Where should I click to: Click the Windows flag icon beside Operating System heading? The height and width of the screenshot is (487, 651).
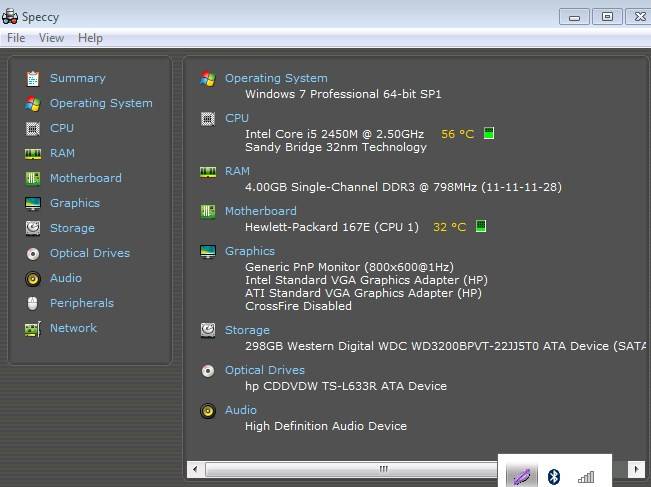[x=208, y=78]
